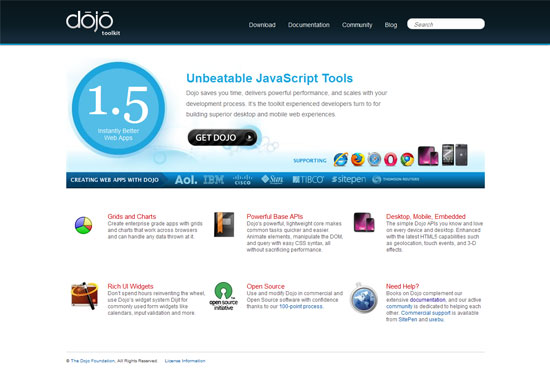Click the IBM logo

pos(214,180)
